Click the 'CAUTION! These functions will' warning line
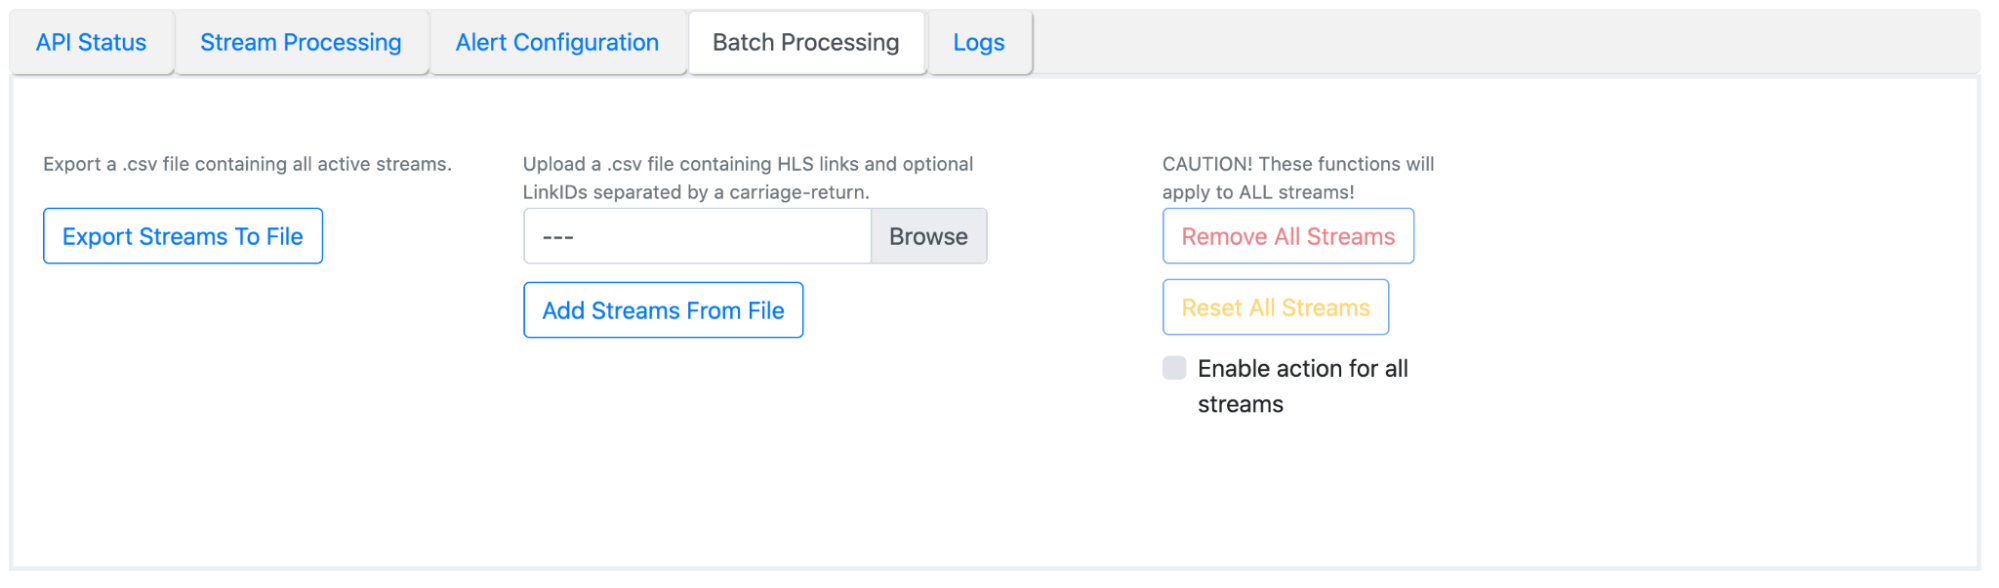Screen dimensions: 1999x588 tap(1297, 164)
